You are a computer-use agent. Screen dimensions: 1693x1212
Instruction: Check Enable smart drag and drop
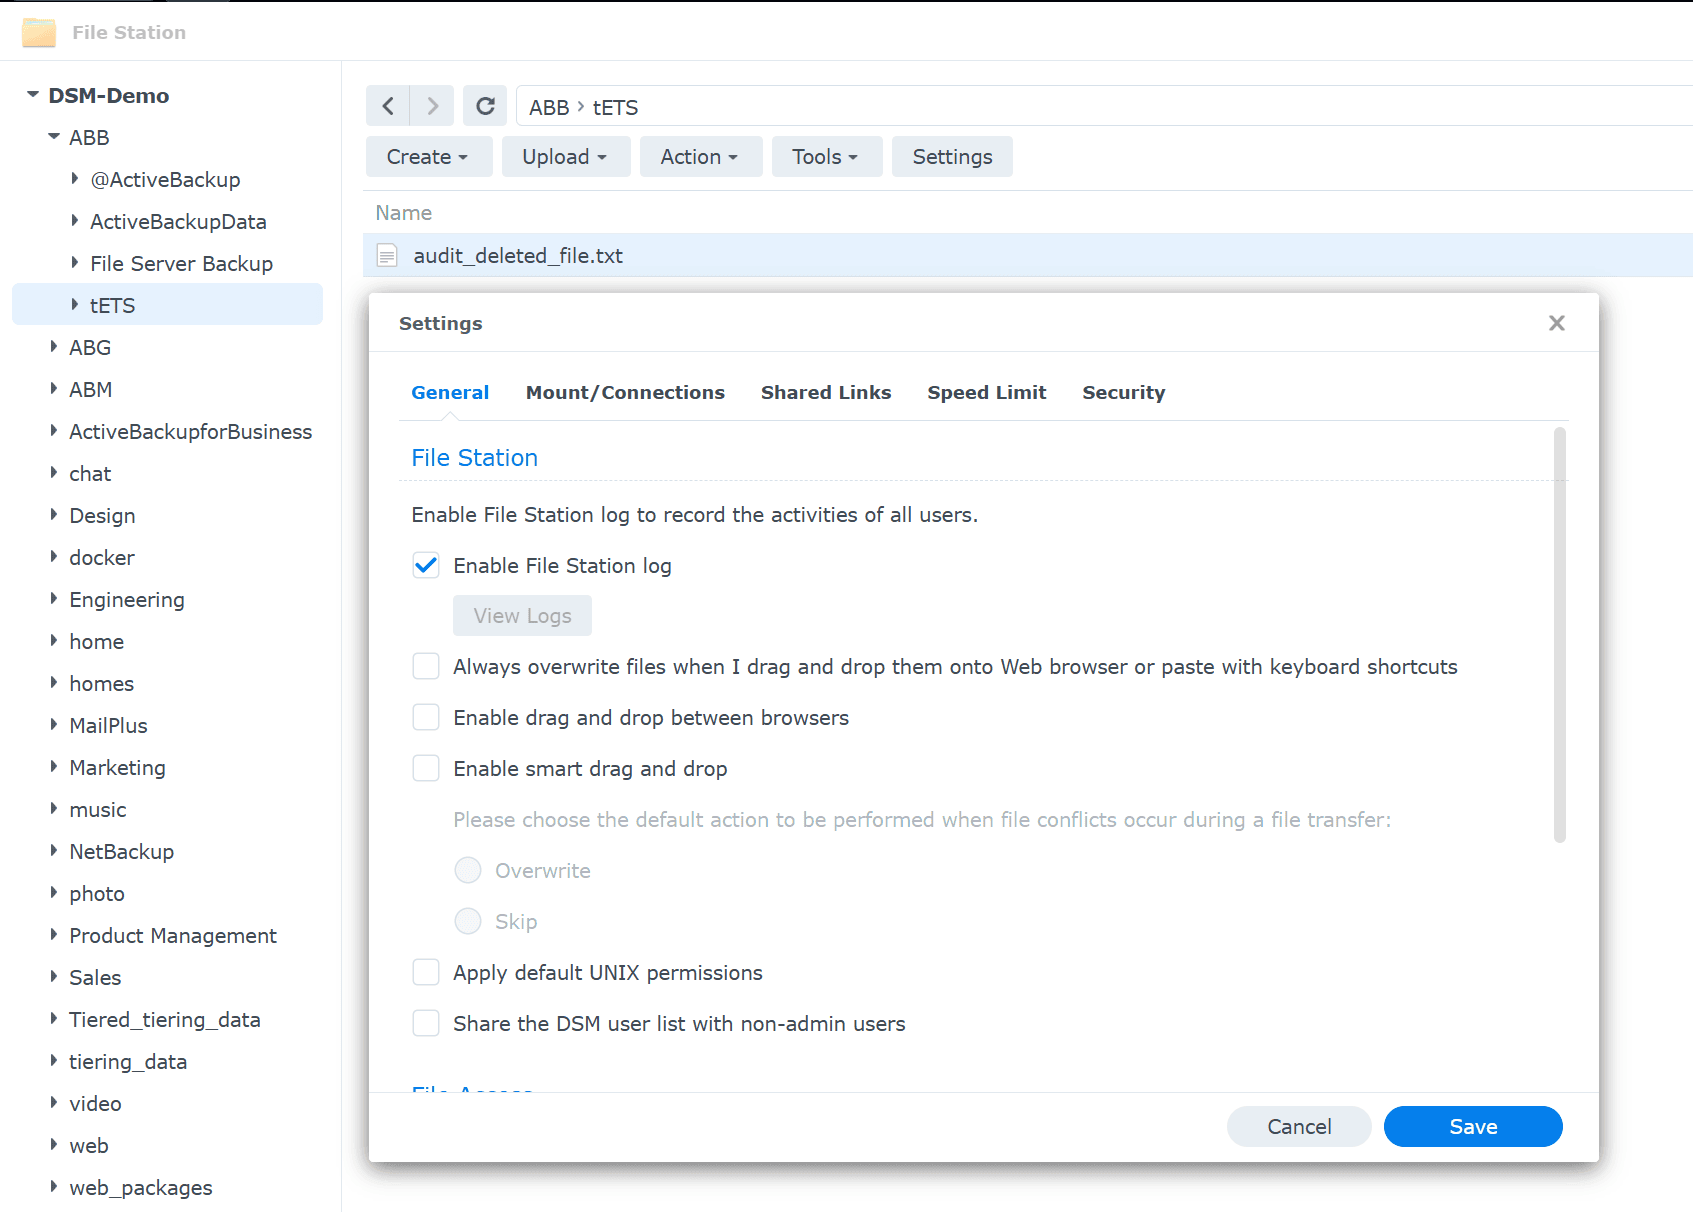[x=426, y=769]
